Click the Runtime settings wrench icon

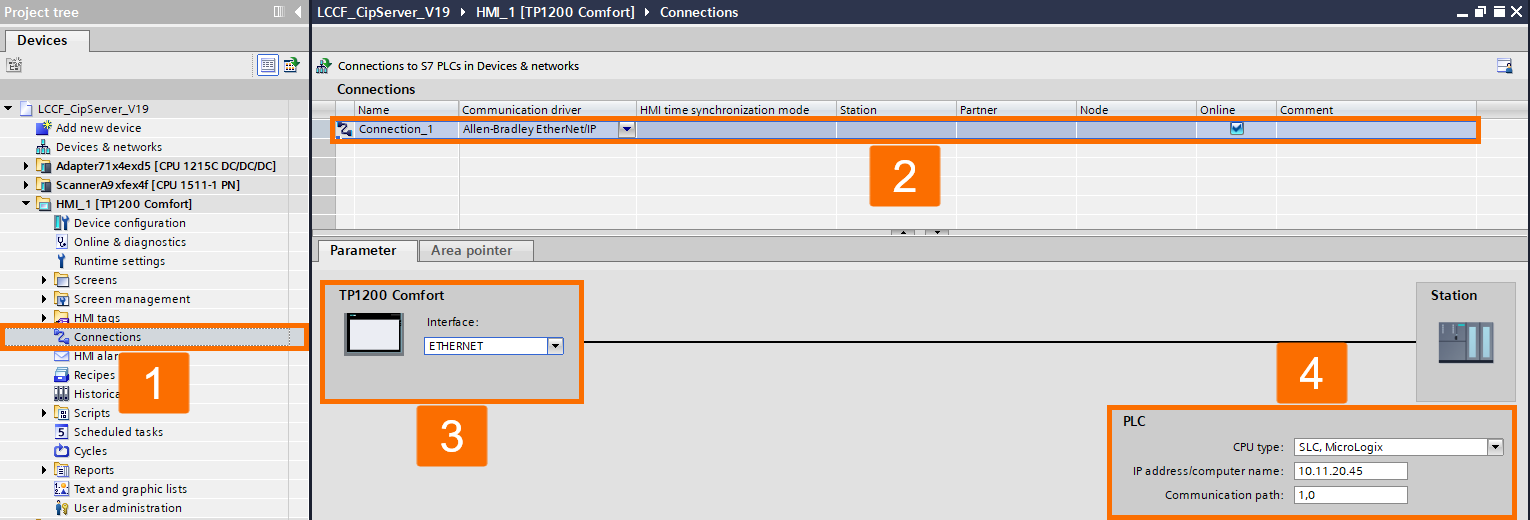click(x=62, y=261)
